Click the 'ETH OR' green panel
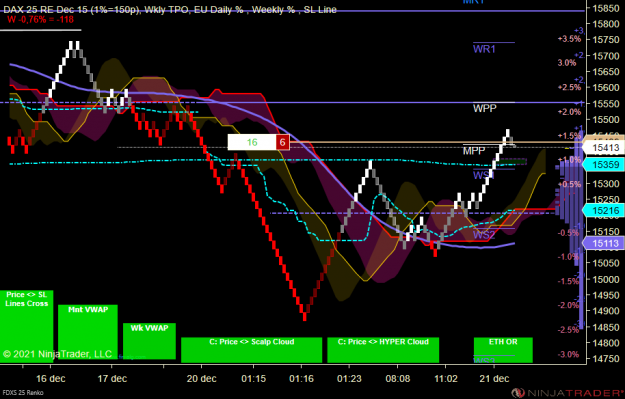This screenshot has height=399, width=625. point(503,350)
